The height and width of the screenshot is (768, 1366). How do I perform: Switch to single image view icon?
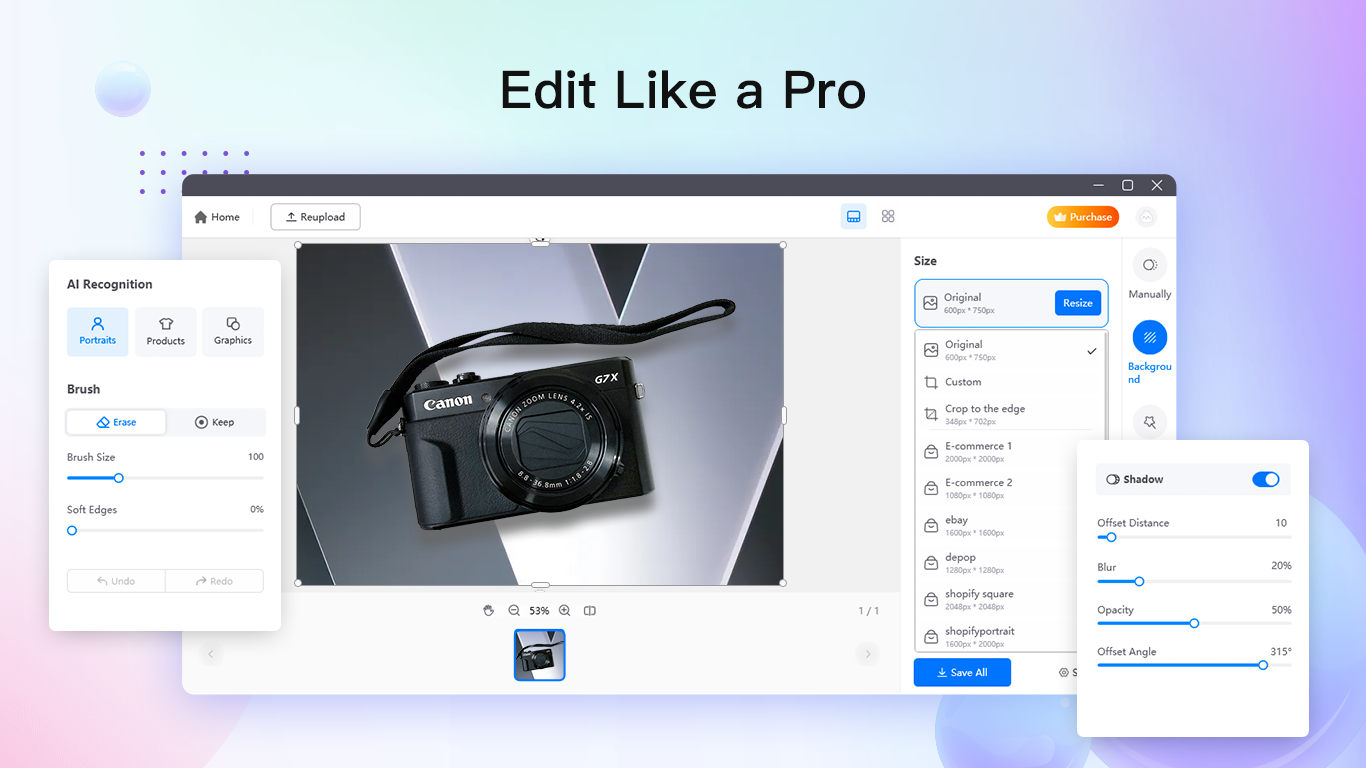[853, 216]
